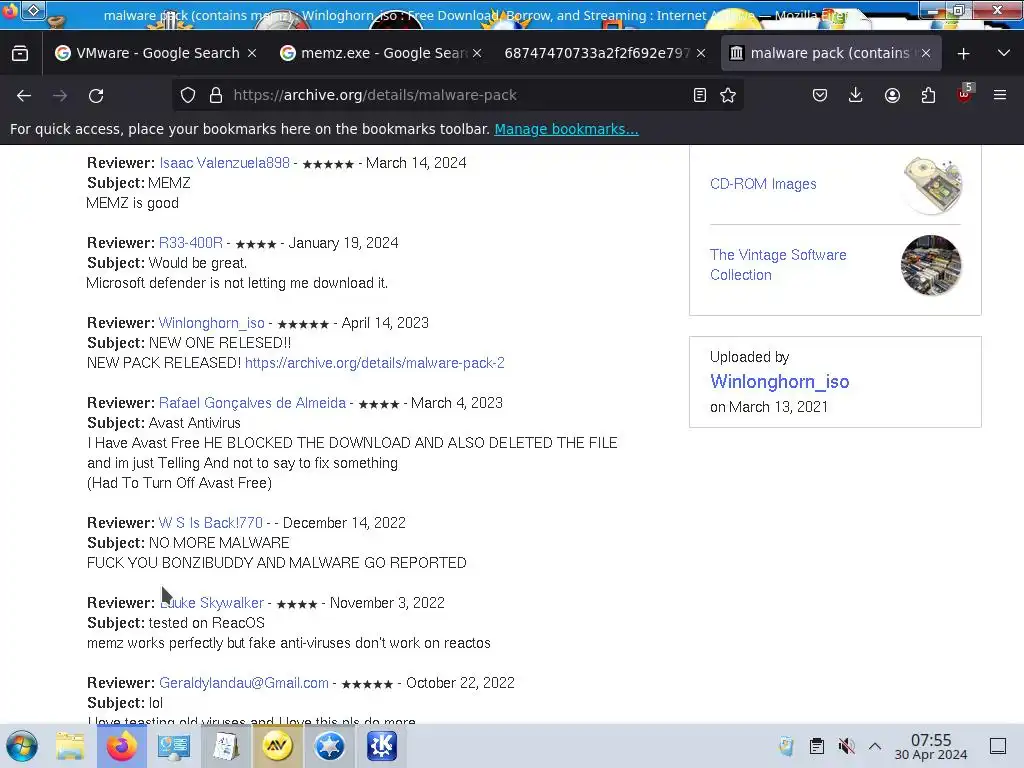Open CD-ROM Images collection link
The width and height of the screenshot is (1024, 768).
(x=763, y=184)
